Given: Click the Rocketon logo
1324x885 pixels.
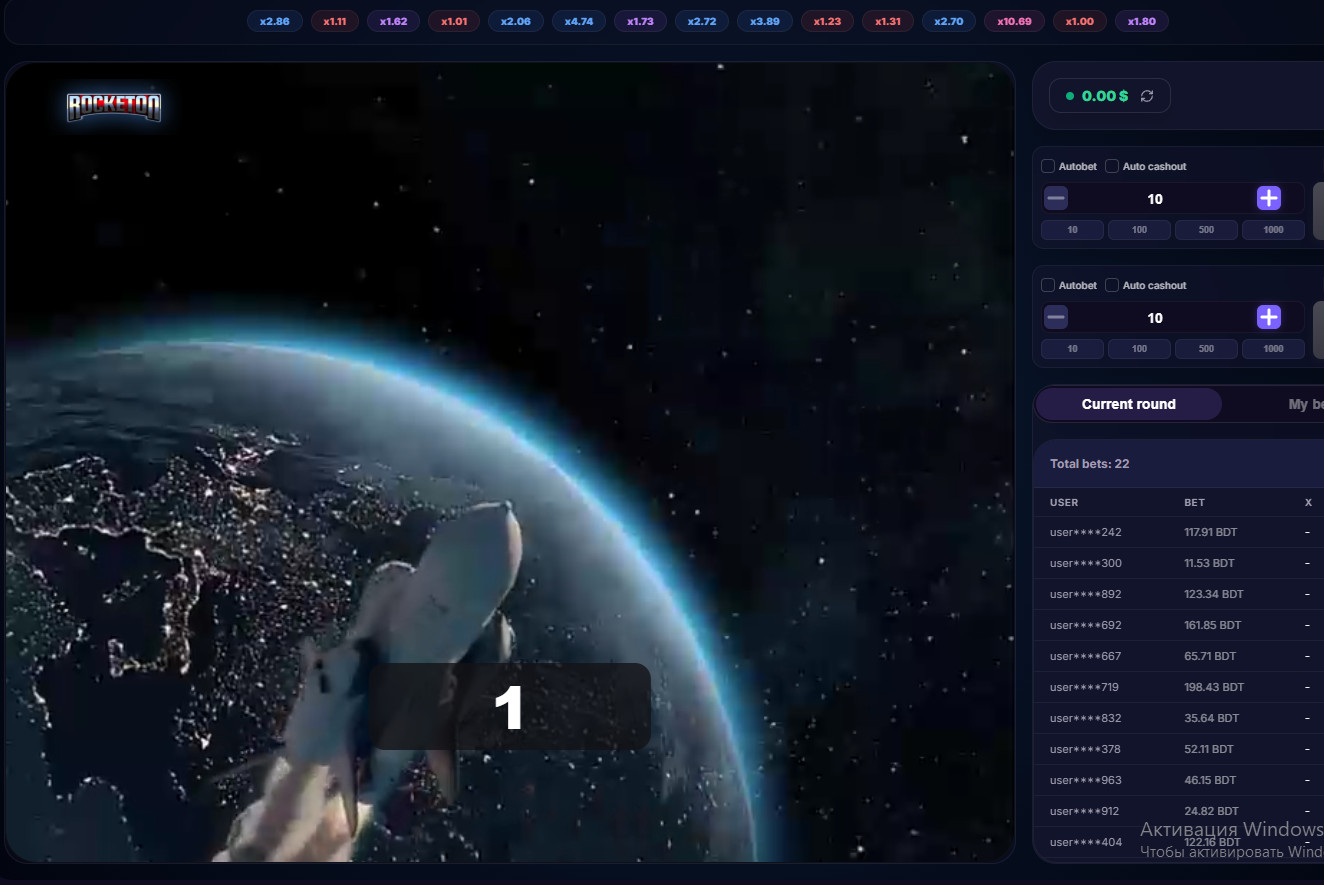Looking at the screenshot, I should pyautogui.click(x=114, y=108).
